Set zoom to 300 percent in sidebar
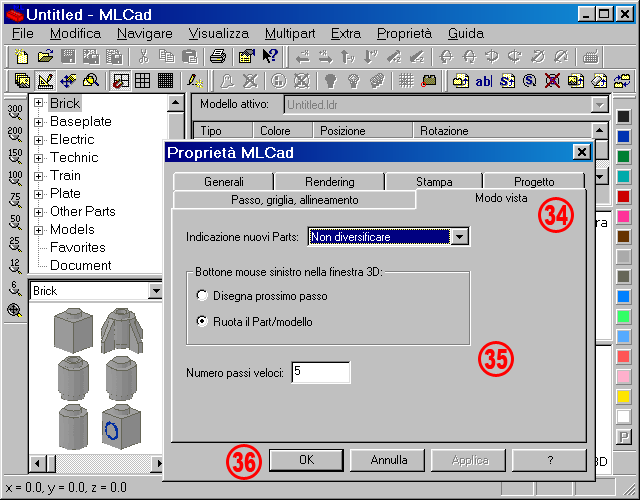The image size is (640, 500). coord(15,112)
